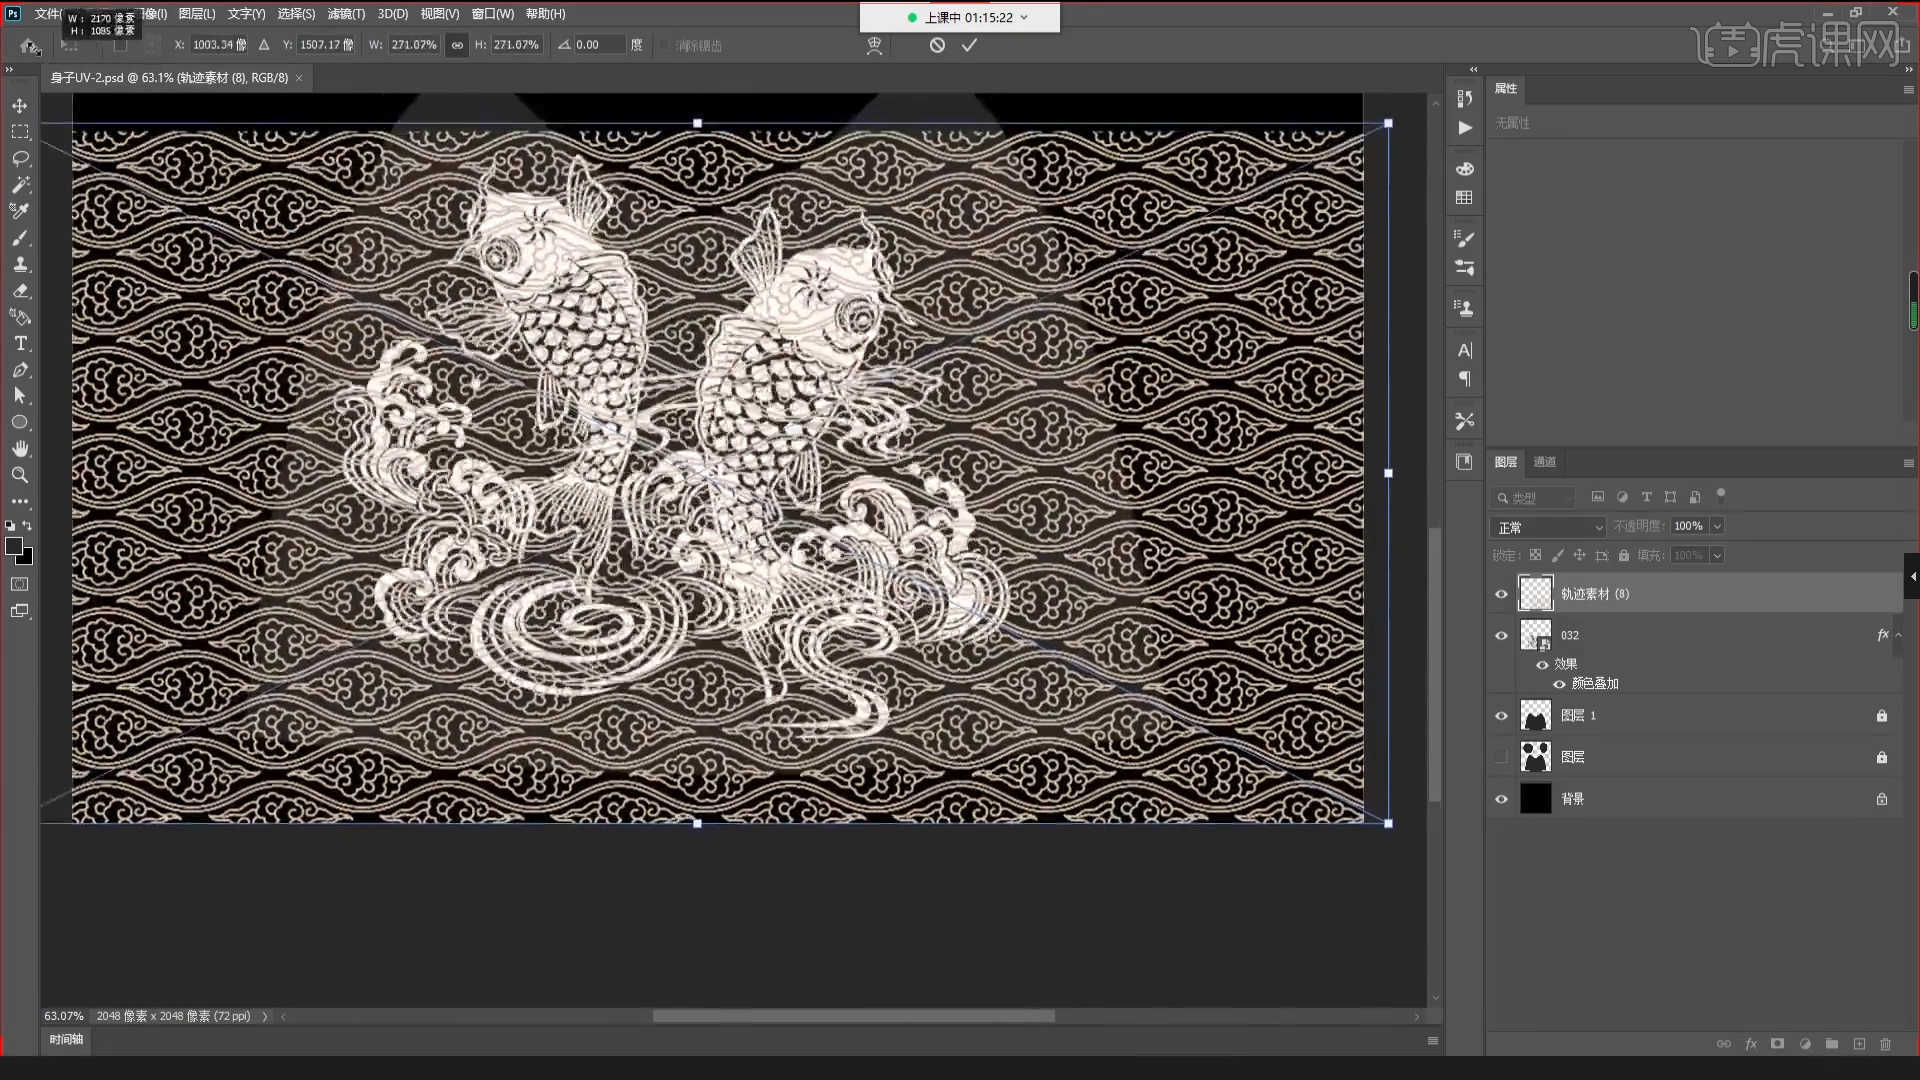Toggle aspect ratio link between W and H
Viewport: 1920px width, 1080px height.
point(457,45)
